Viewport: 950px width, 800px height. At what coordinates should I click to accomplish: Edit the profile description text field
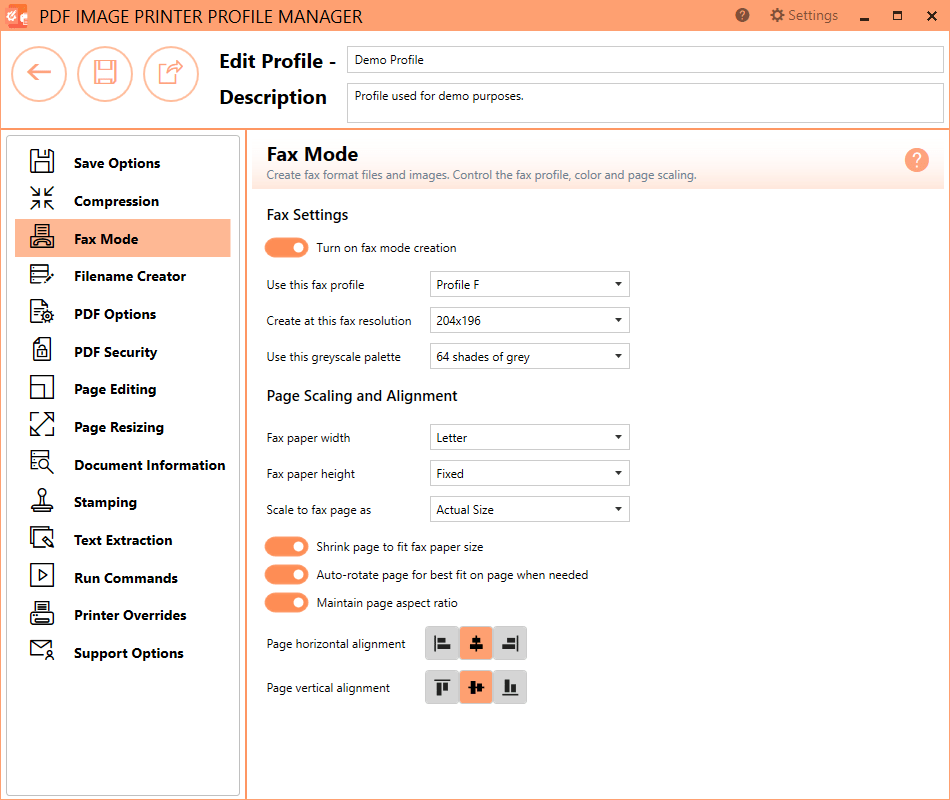645,102
